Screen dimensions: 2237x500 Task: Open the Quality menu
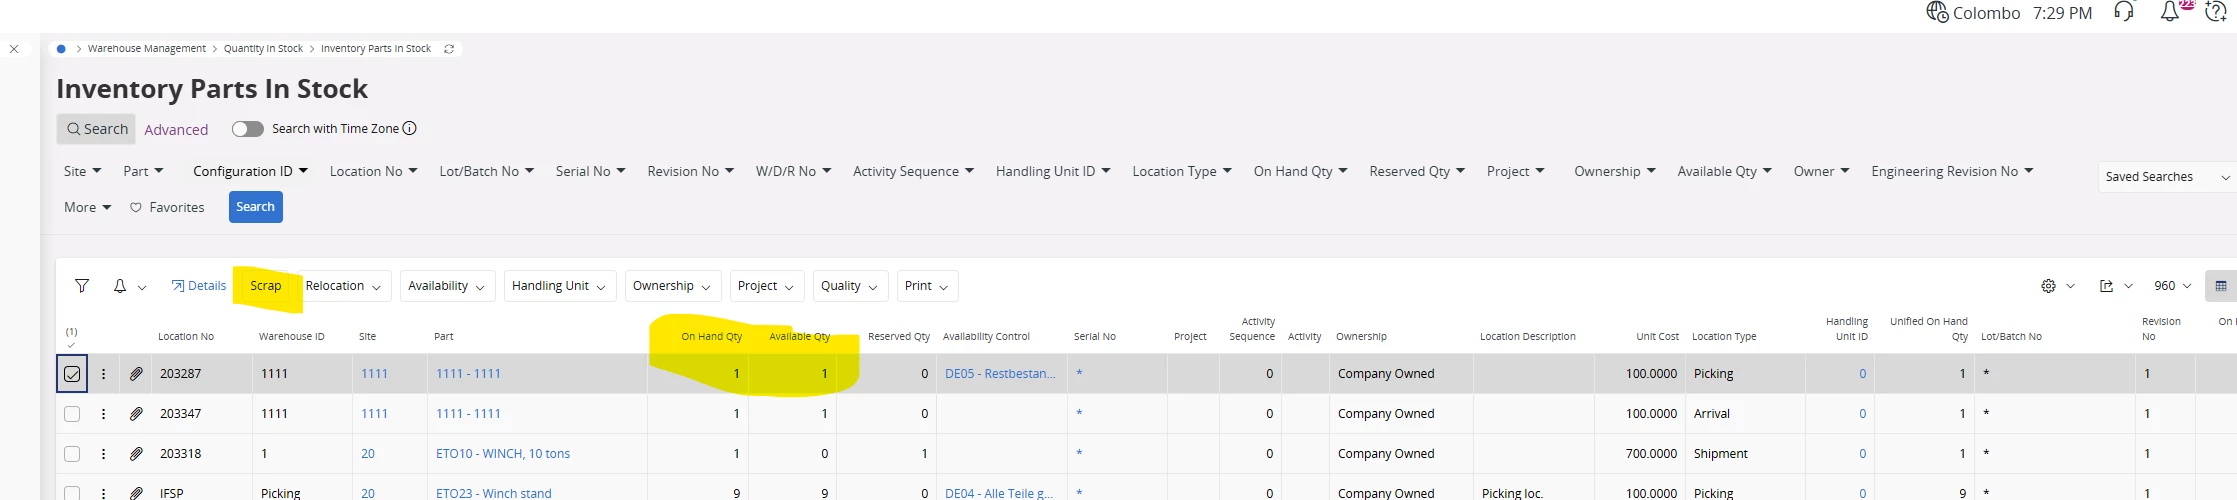849,286
